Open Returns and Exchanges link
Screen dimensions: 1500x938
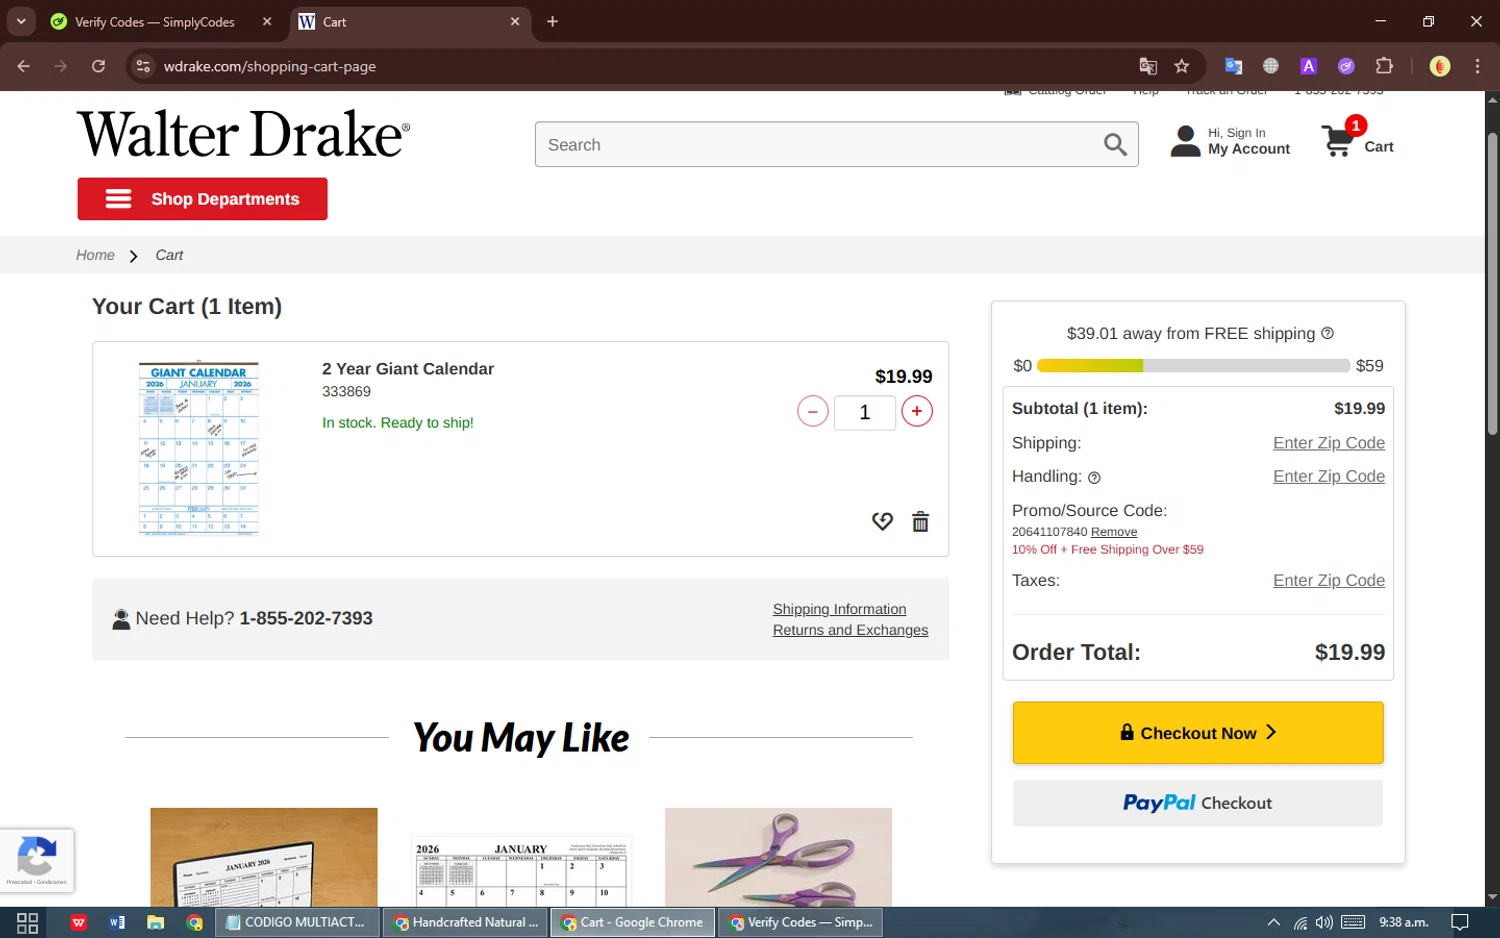click(850, 630)
